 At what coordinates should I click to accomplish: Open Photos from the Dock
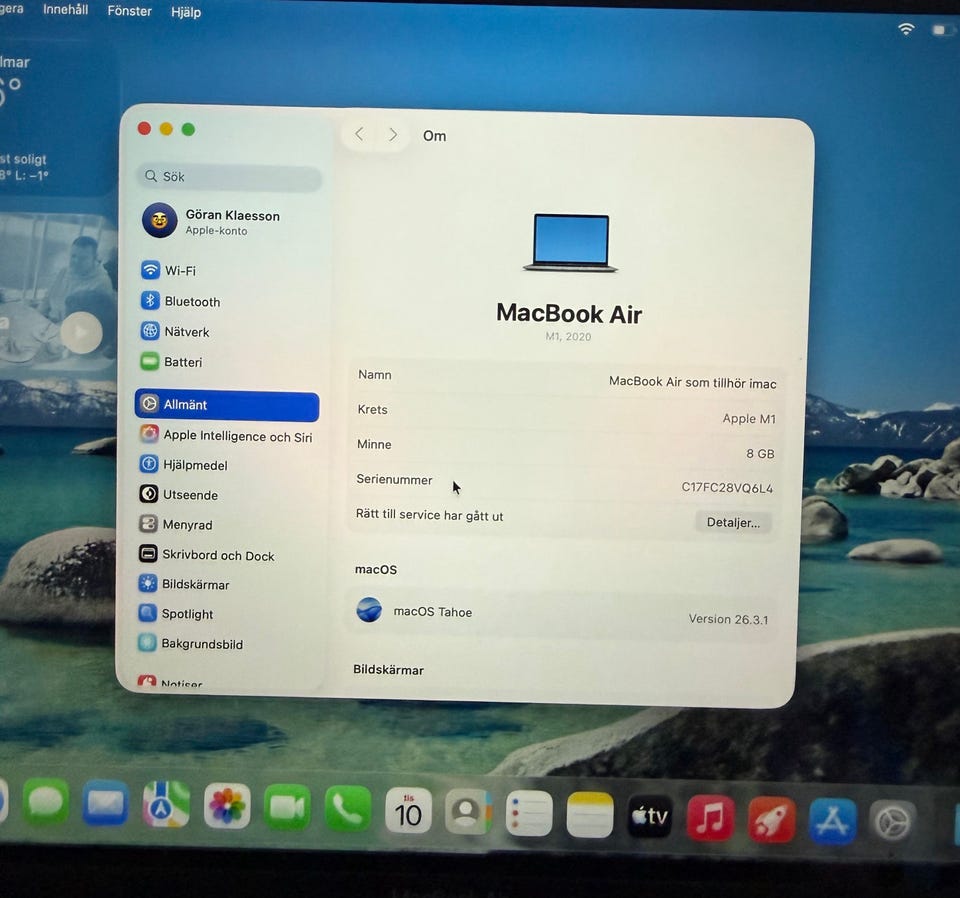click(227, 806)
